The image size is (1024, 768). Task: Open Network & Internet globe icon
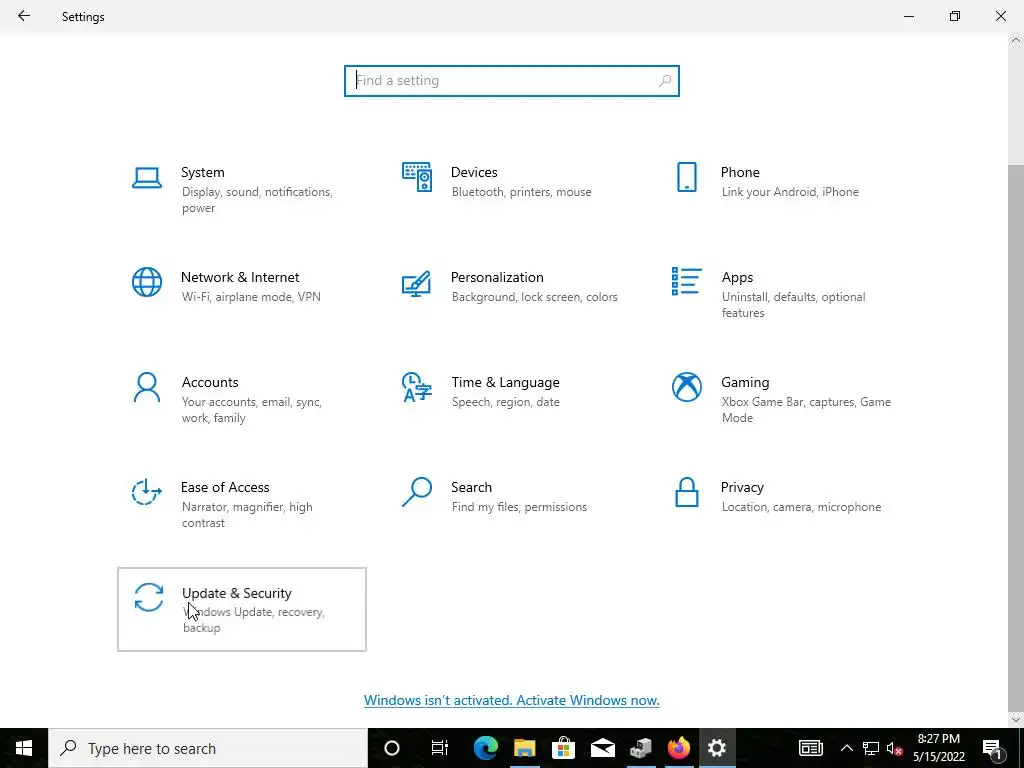[147, 282]
